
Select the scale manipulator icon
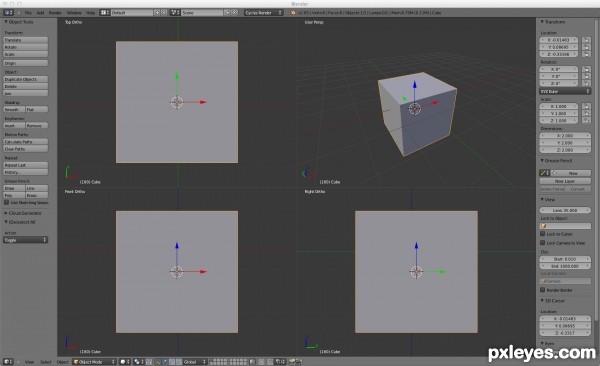coord(178,361)
